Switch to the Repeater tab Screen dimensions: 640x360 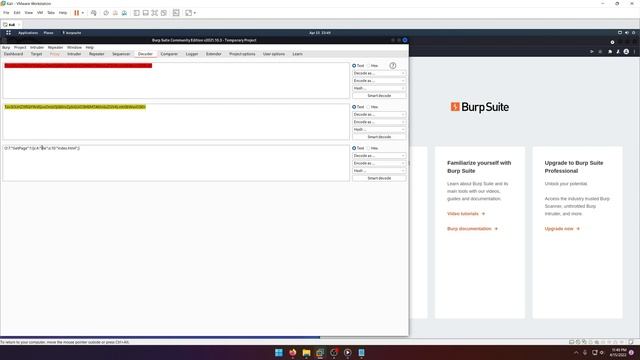tap(97, 54)
